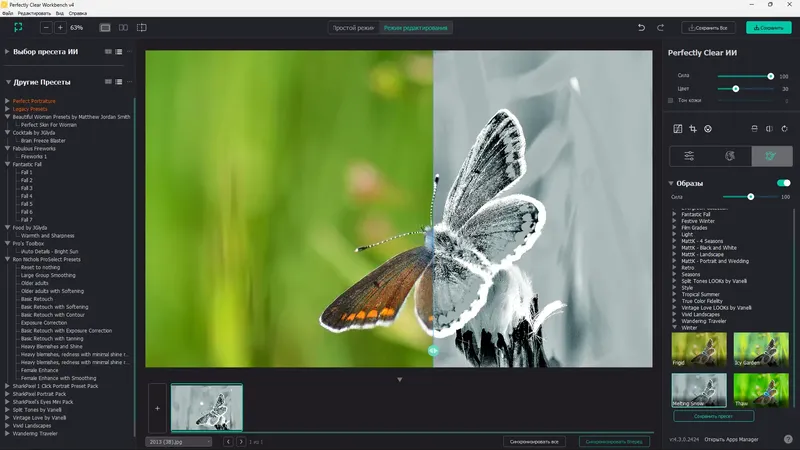800x450 pixels.
Task: Go to previous image arrow
Action: (228, 442)
